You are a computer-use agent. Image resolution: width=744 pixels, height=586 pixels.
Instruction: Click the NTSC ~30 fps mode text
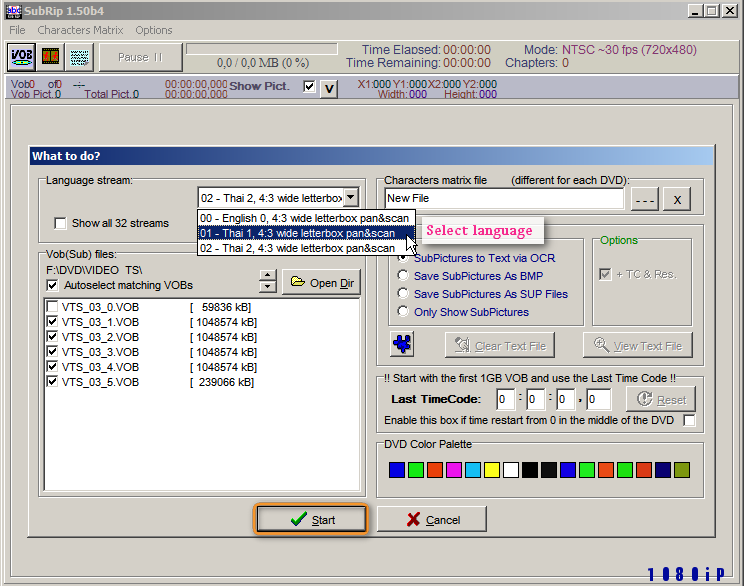click(629, 50)
